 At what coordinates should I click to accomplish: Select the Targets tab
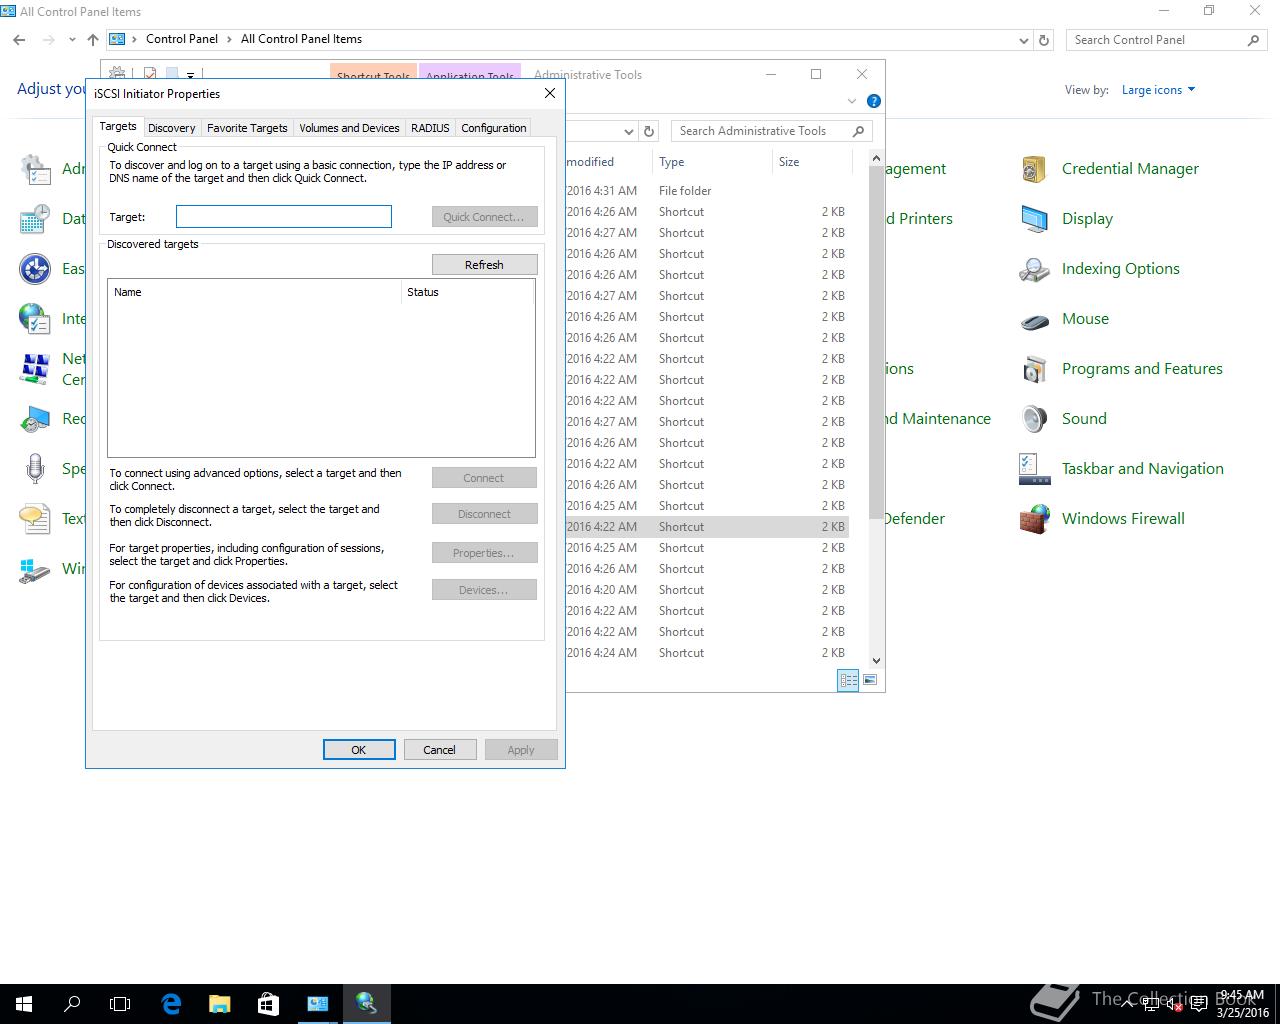(x=117, y=126)
